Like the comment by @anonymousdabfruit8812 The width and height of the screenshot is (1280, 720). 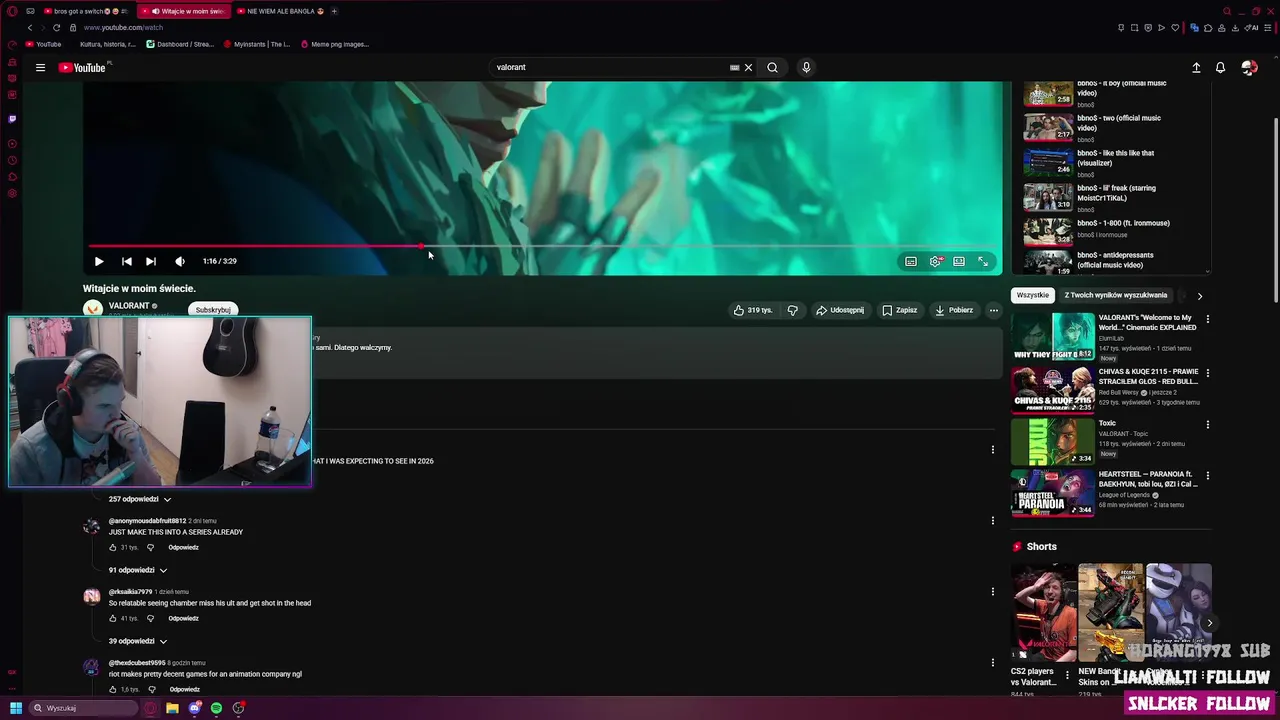click(x=113, y=548)
